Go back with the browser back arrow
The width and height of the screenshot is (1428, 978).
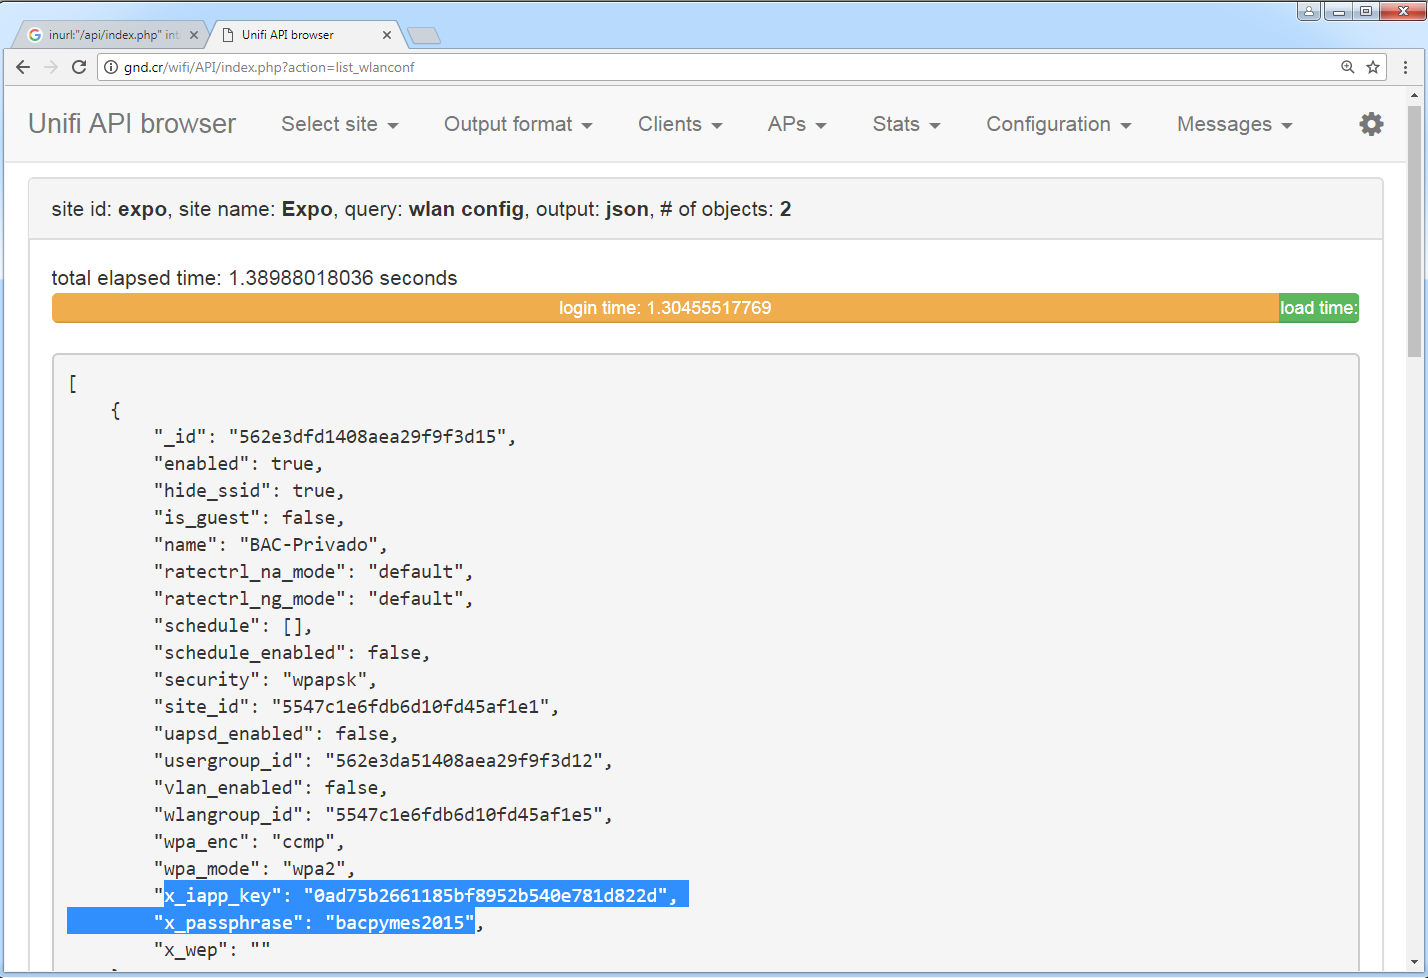pos(23,67)
